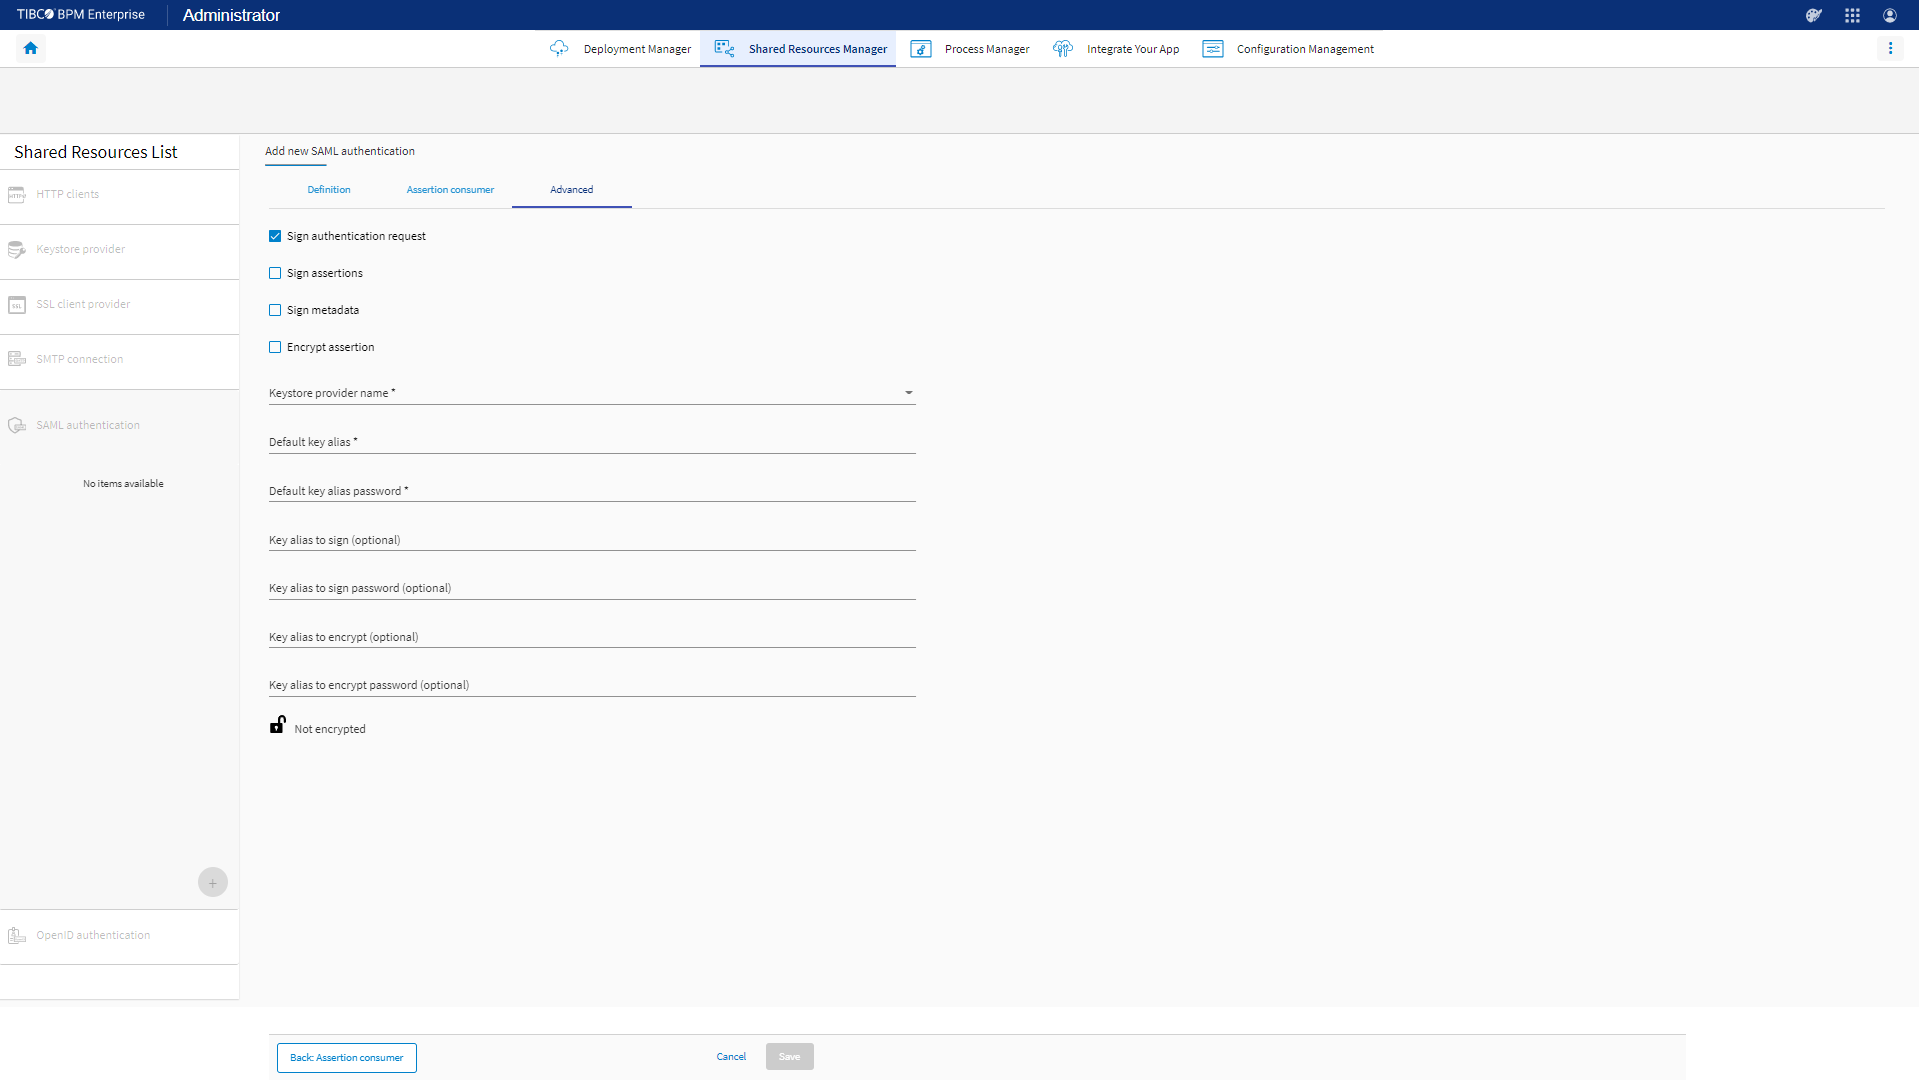Open the vertical three-dot overflow menu
This screenshot has height=1080, width=1919.
coord(1890,48)
